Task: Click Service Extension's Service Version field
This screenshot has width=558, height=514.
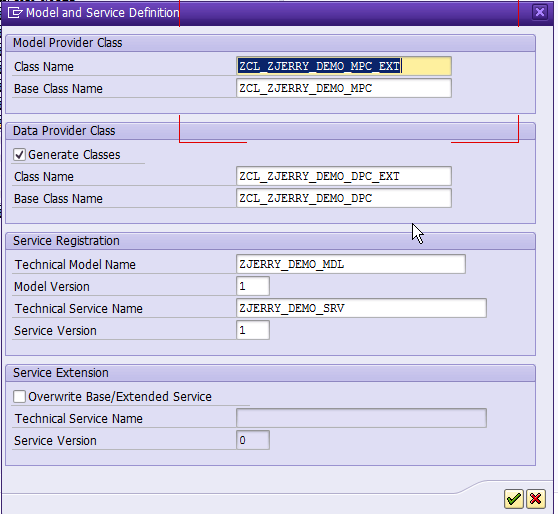Action: (x=253, y=440)
